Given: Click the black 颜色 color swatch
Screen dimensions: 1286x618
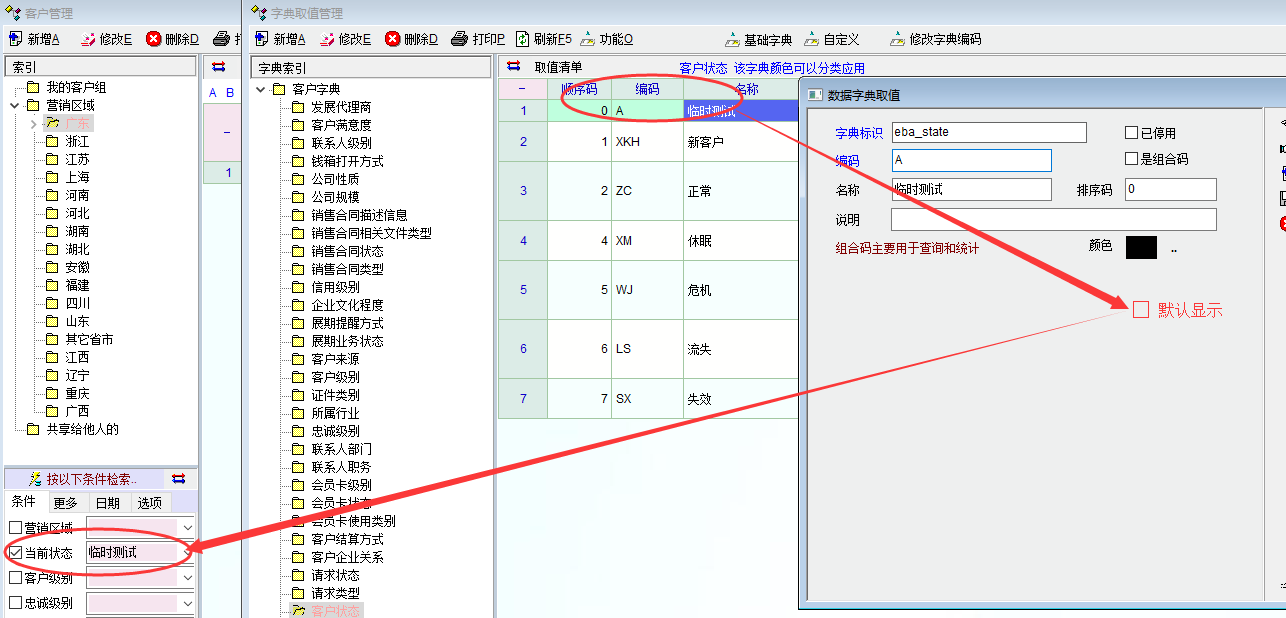Looking at the screenshot, I should pyautogui.click(x=1141, y=247).
